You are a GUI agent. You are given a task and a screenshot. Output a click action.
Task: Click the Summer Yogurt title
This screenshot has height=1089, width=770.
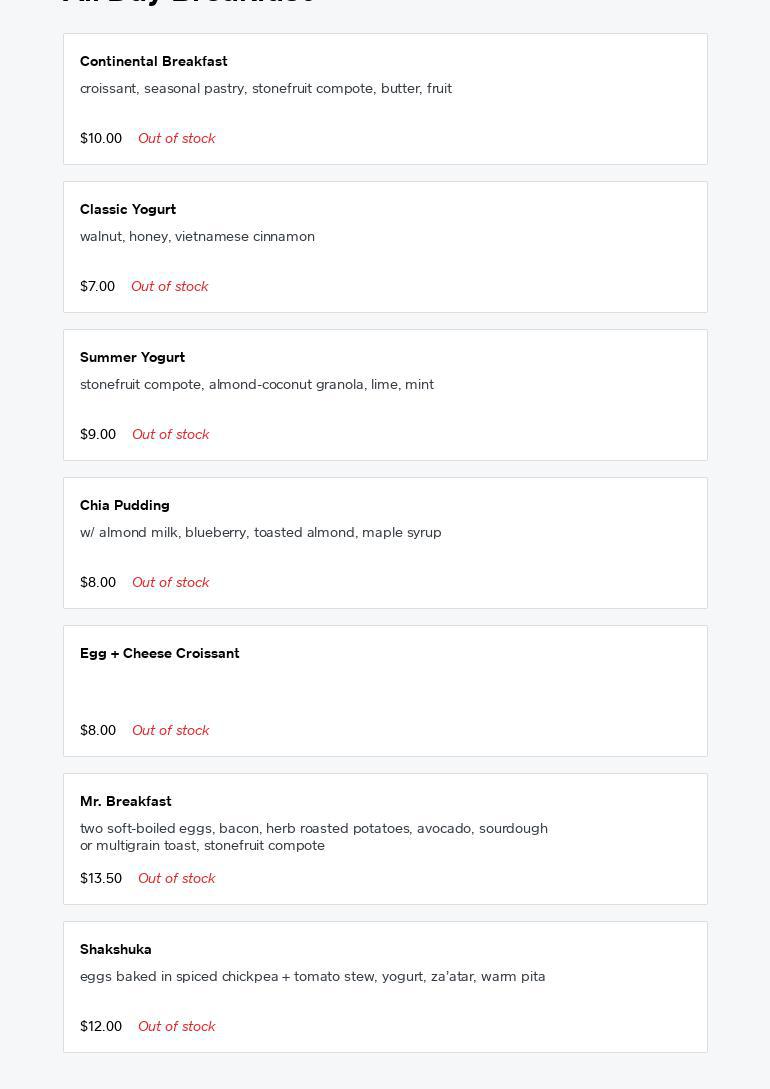pyautogui.click(x=132, y=357)
